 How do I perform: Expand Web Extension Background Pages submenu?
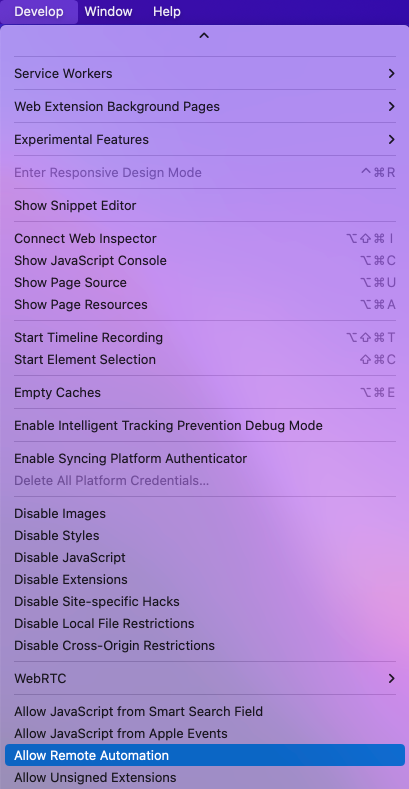[x=205, y=107]
